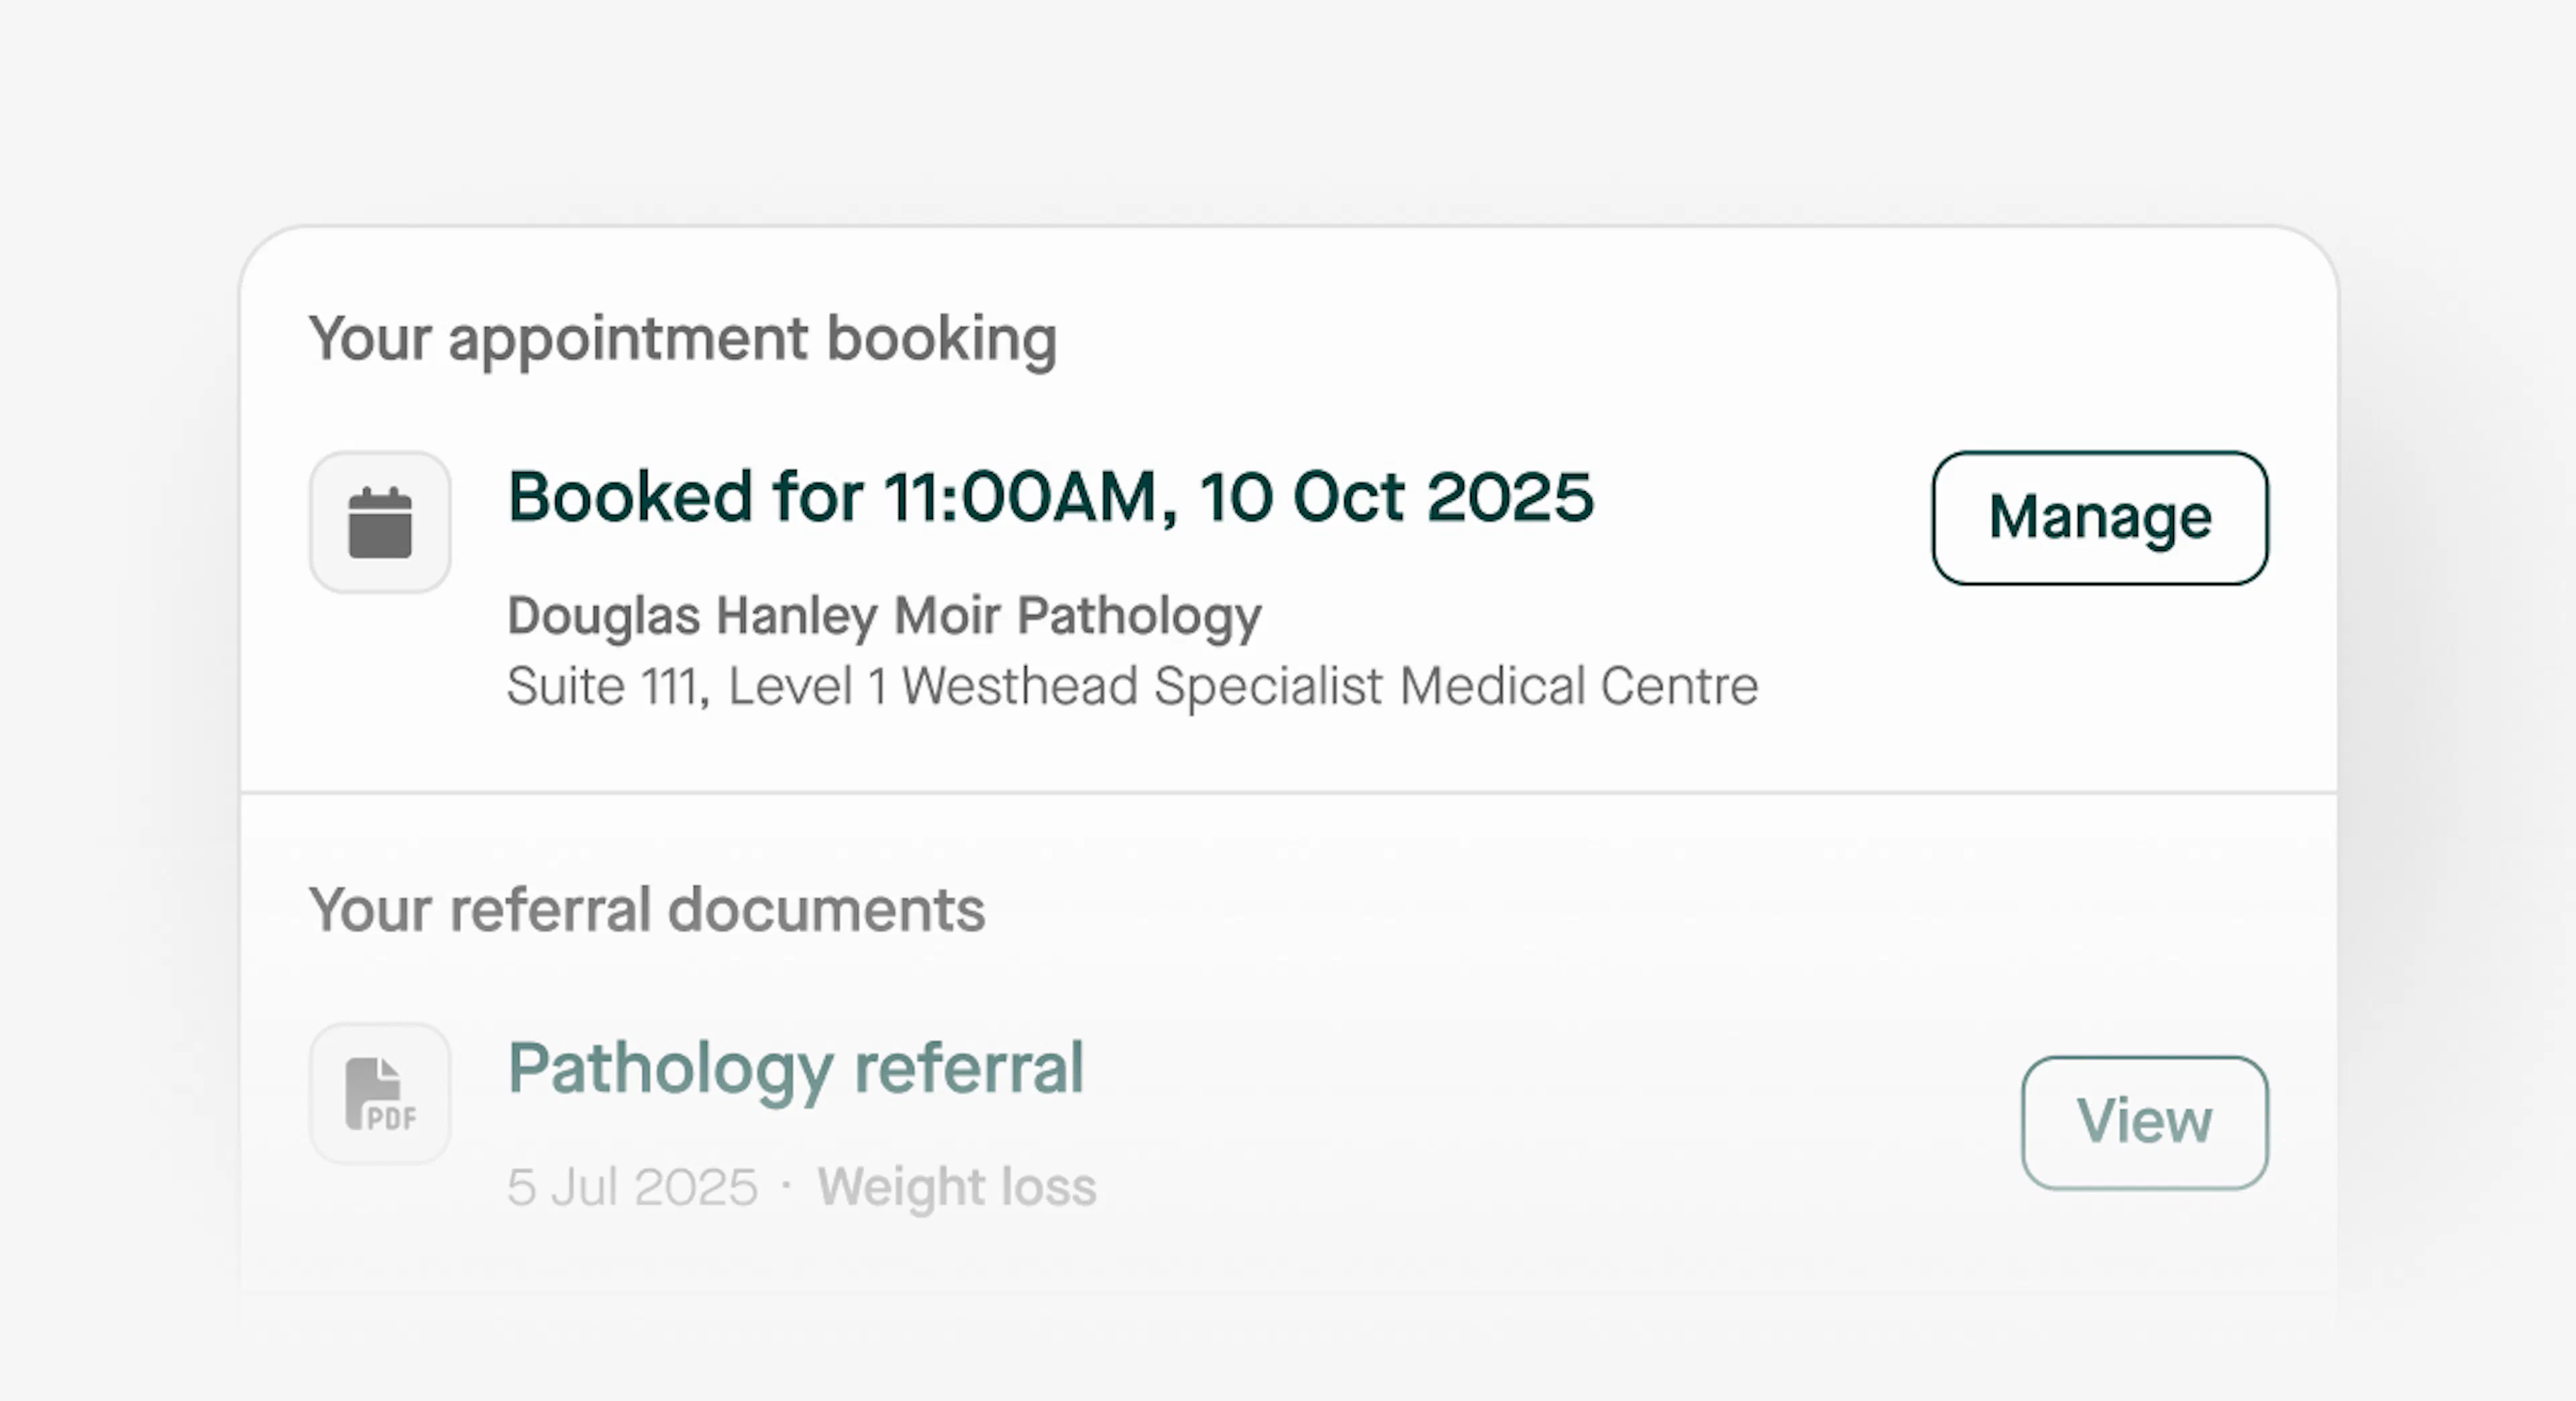Click the "Your appointment booking" heading
Screen dimensions: 2576x1401
pyautogui.click(x=682, y=338)
